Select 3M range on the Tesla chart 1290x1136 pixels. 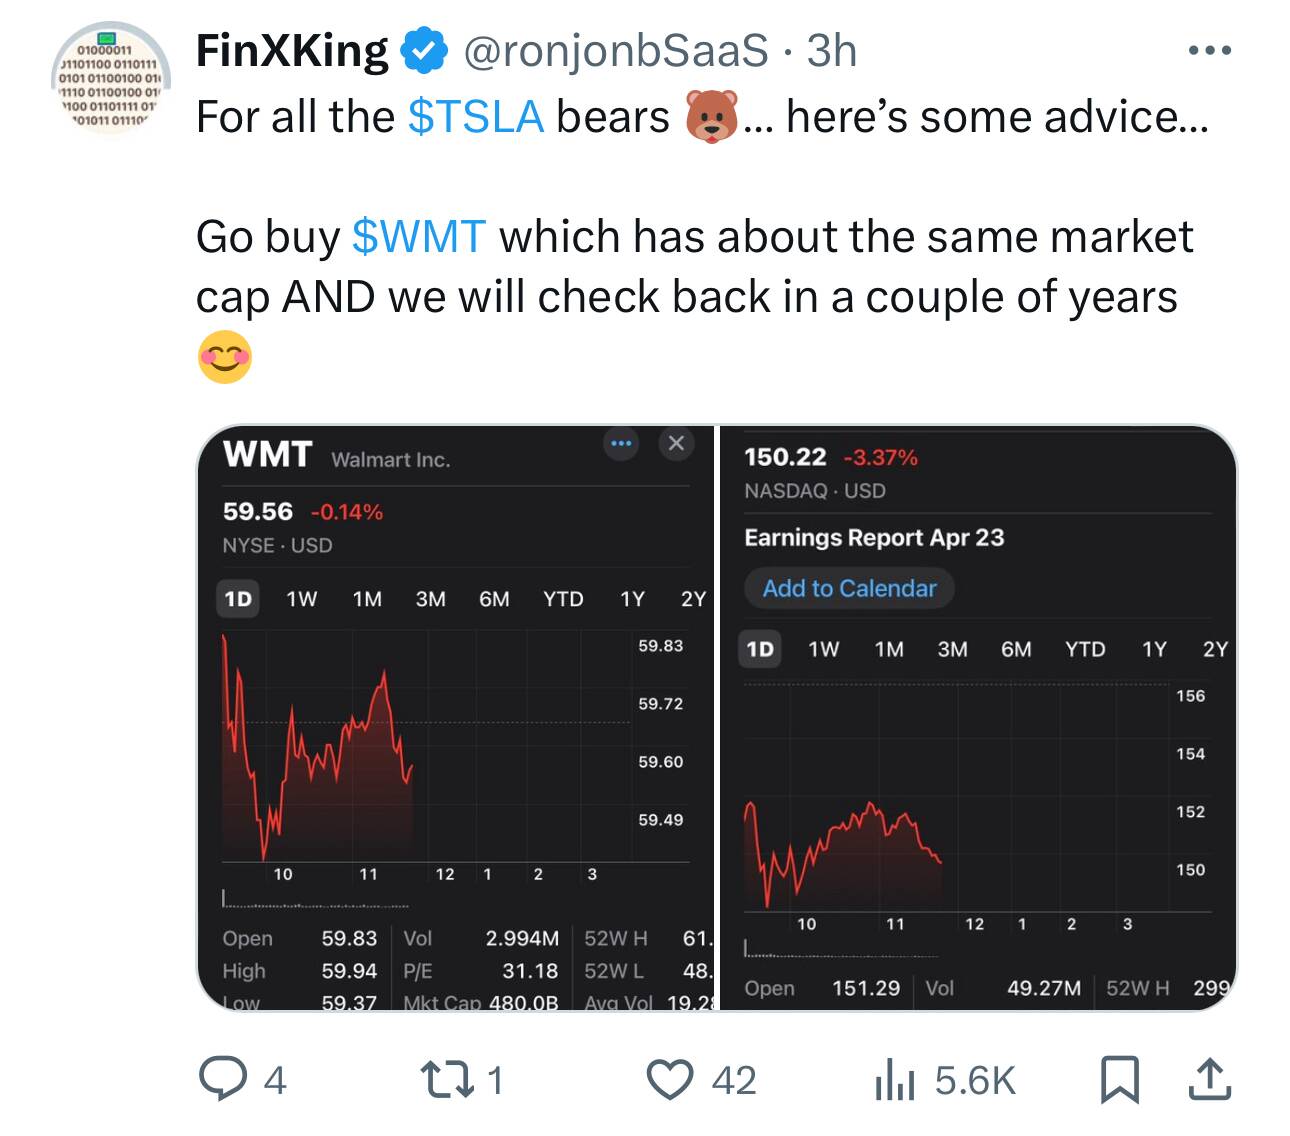[952, 649]
